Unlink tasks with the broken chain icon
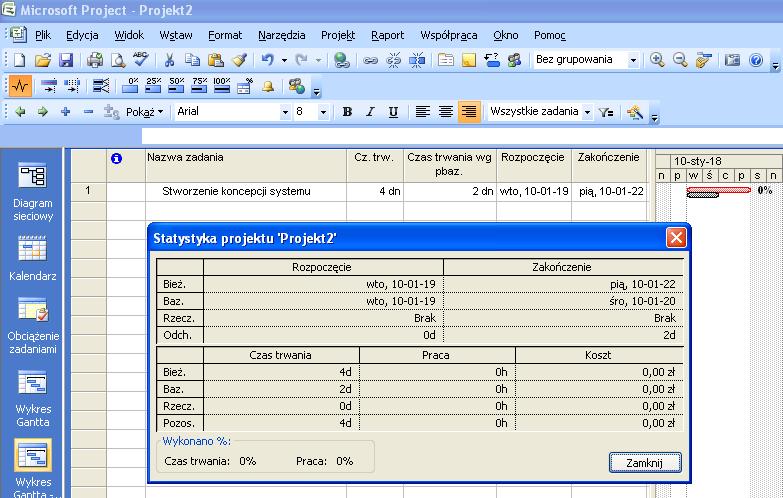This screenshot has width=783, height=498. point(393,60)
